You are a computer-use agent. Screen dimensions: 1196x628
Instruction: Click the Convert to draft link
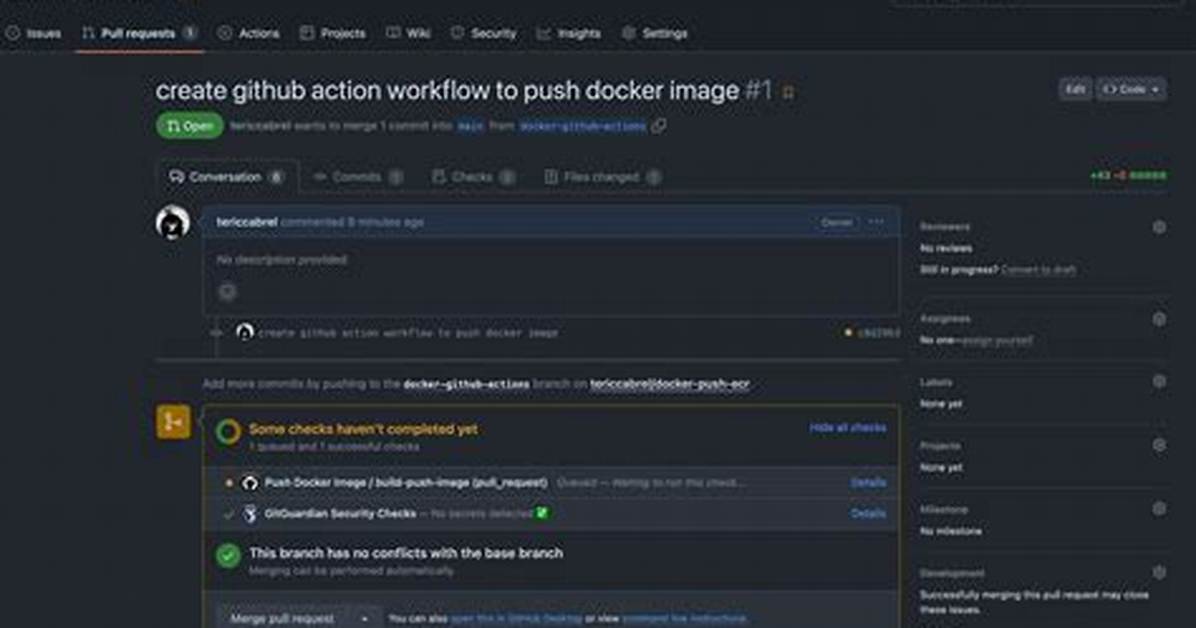(x=1038, y=270)
